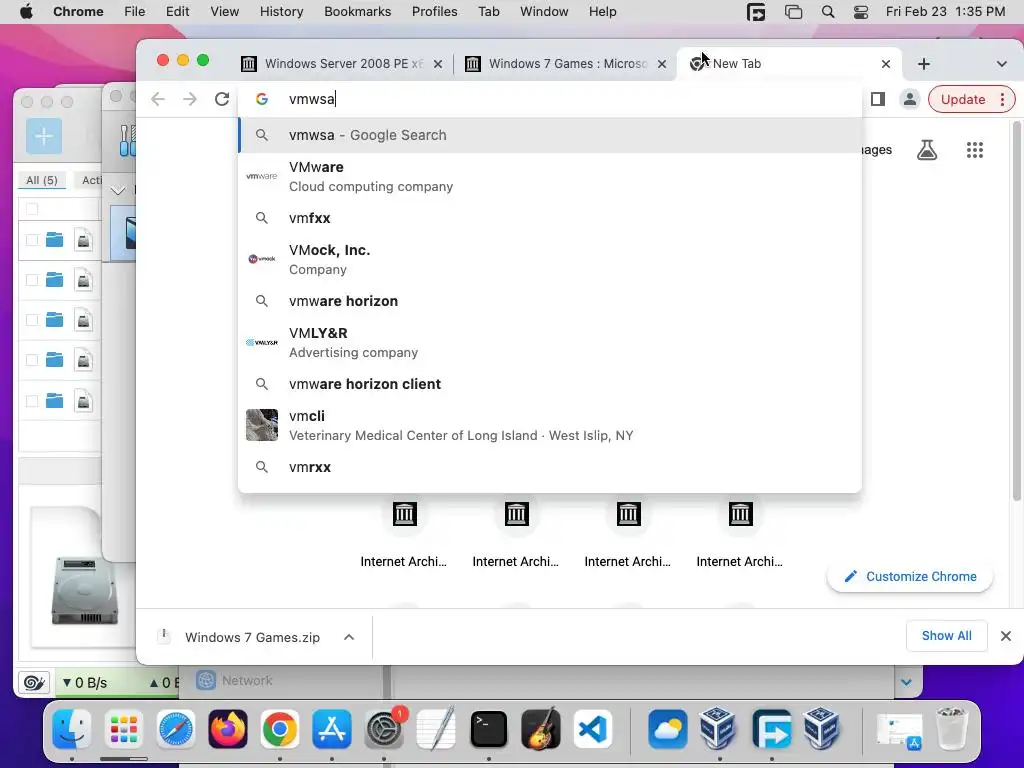
Task: Choose vmwsa - Google Search suggestion
Action: click(550, 135)
